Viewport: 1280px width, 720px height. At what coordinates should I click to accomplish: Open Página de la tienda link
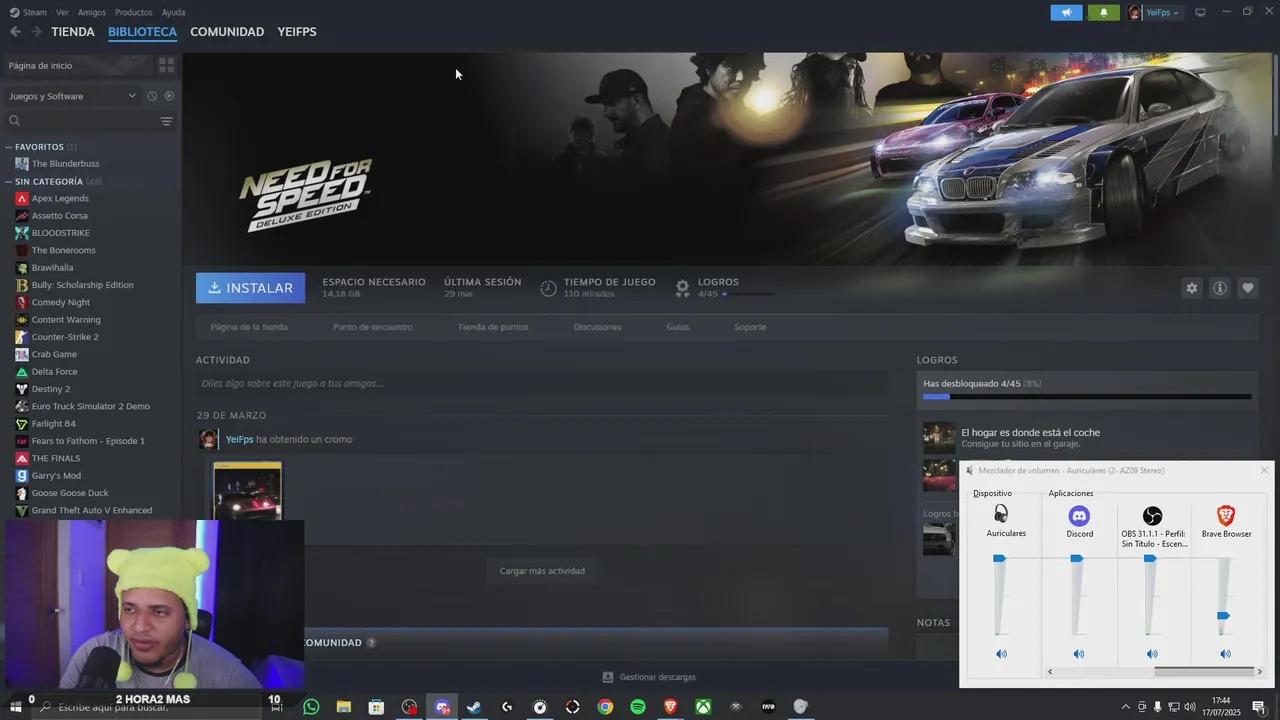click(249, 327)
